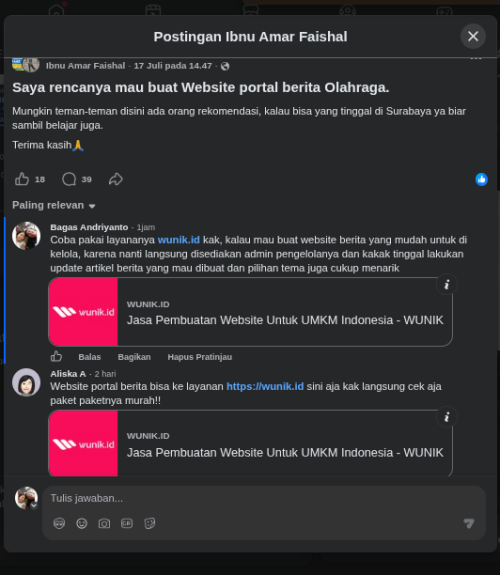Share the post using arrow icon
The image size is (500, 575).
pyautogui.click(x=116, y=179)
